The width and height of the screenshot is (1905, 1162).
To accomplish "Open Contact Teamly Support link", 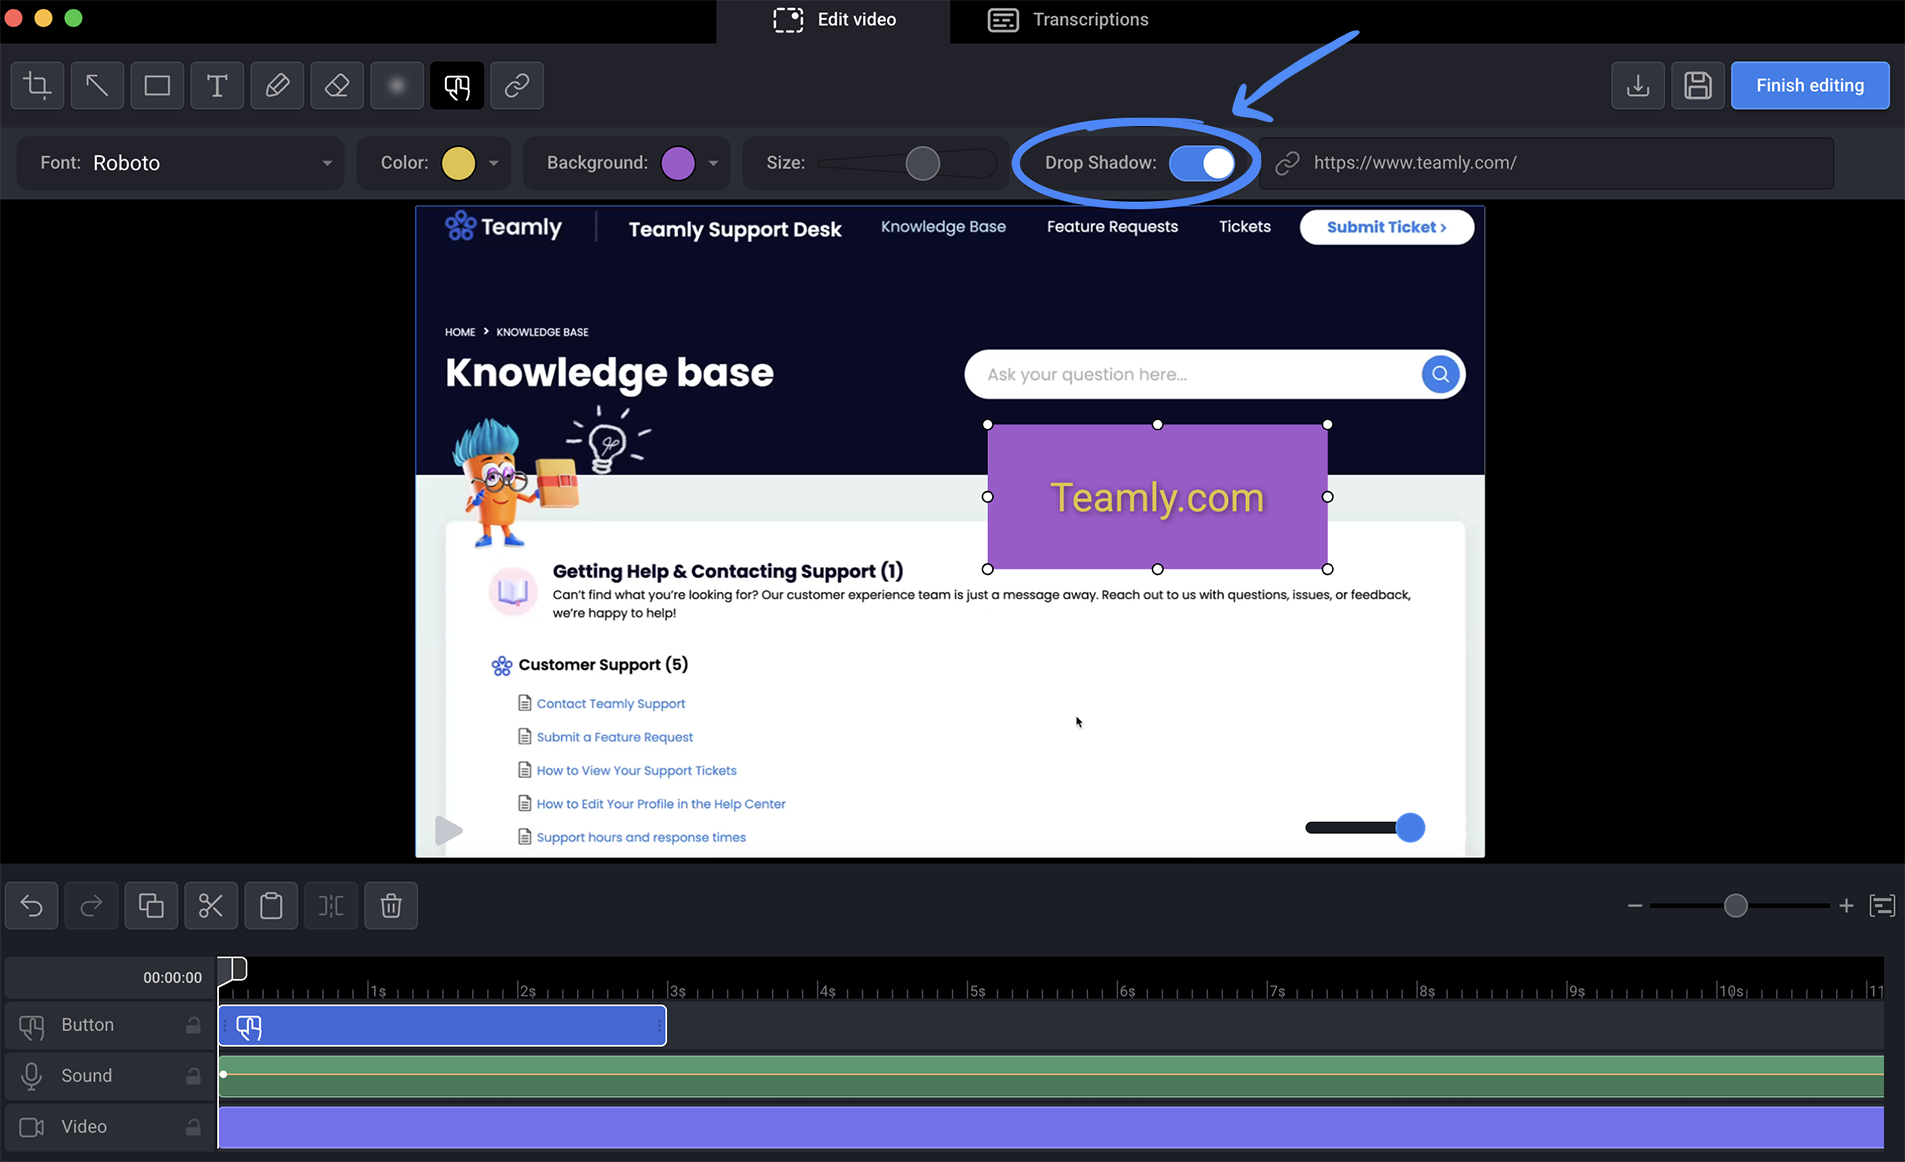I will click(x=611, y=704).
